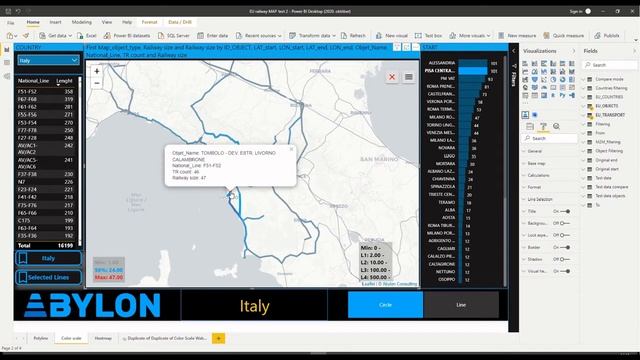Click the blue Circle button
640x360 pixels.
385,304
